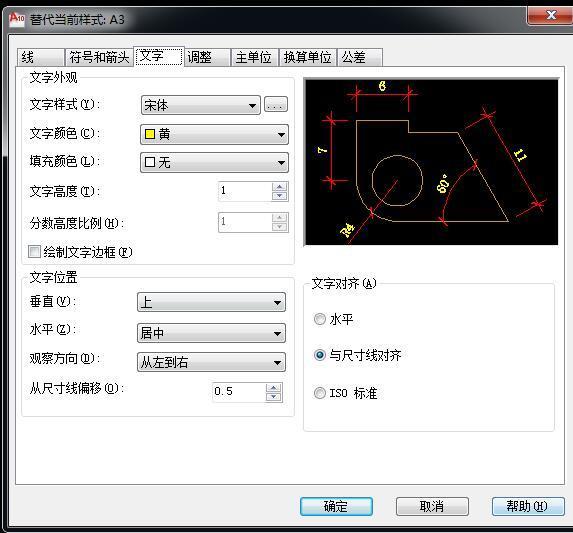Click the text style browse (...) button
This screenshot has height=533, width=573.
click(x=276, y=104)
